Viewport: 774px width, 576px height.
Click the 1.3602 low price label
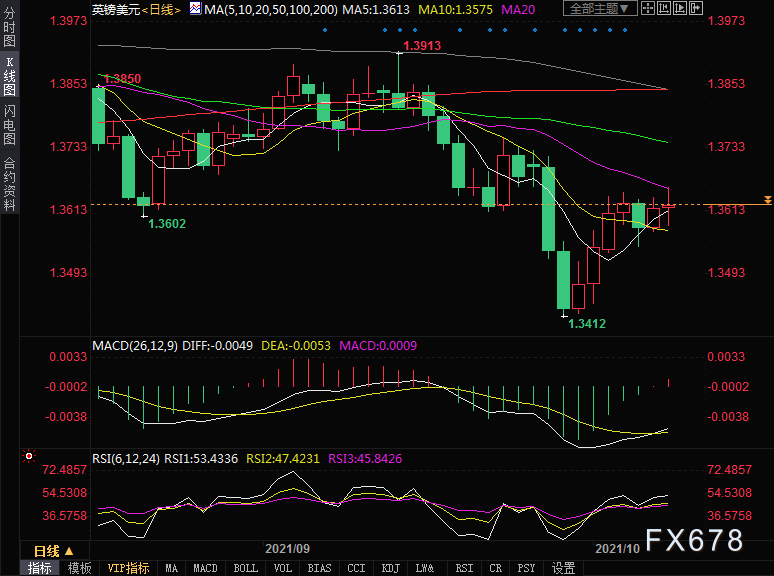pyautogui.click(x=167, y=224)
